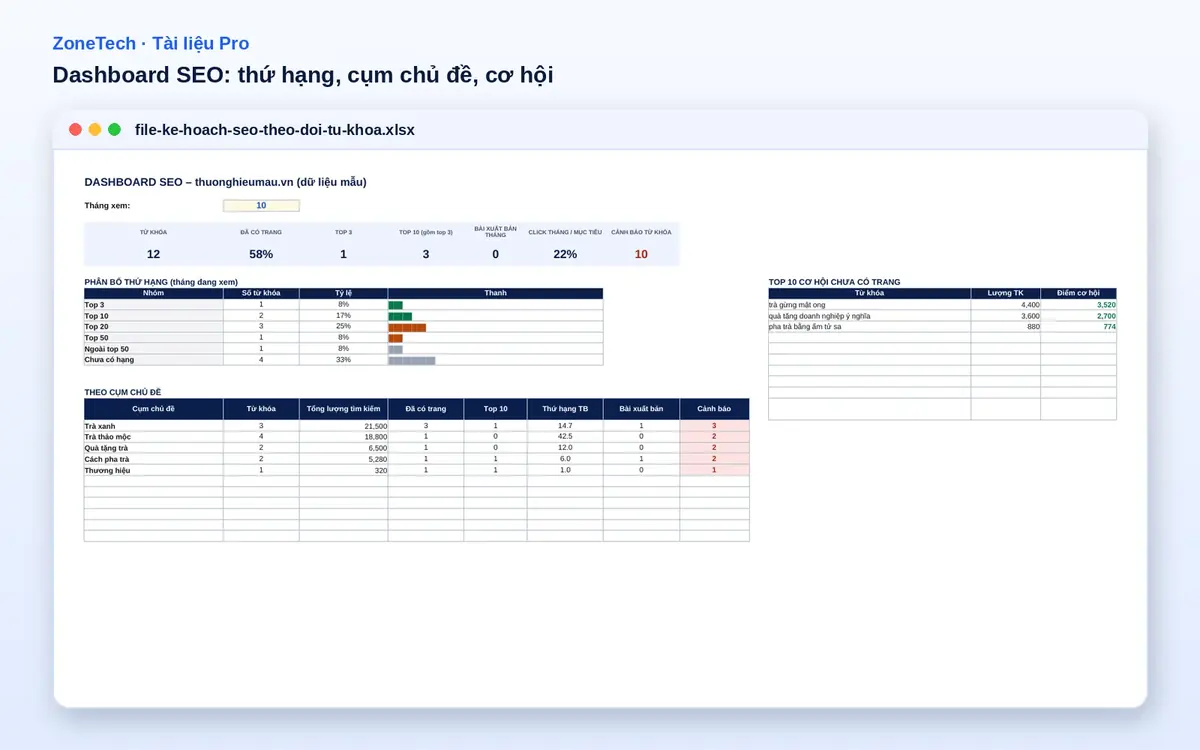Click the search volume cell 4,400

(x=1005, y=304)
